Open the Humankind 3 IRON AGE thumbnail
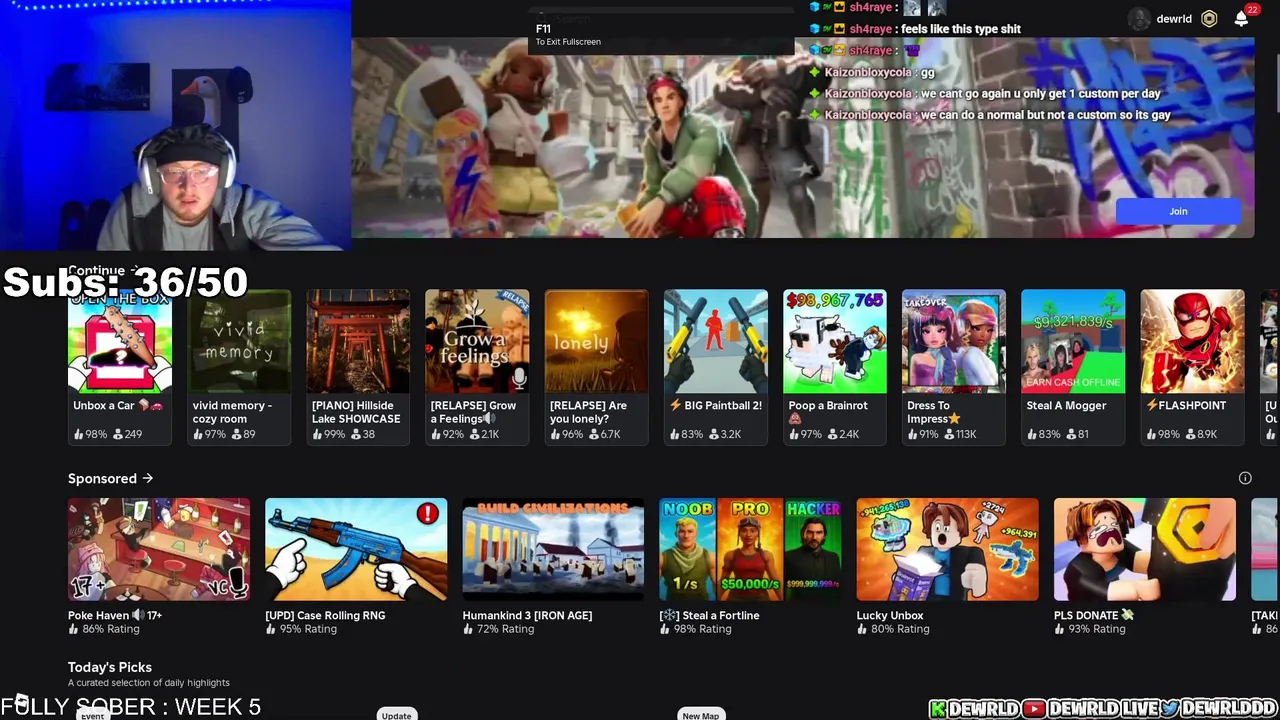1280x720 pixels. 553,549
